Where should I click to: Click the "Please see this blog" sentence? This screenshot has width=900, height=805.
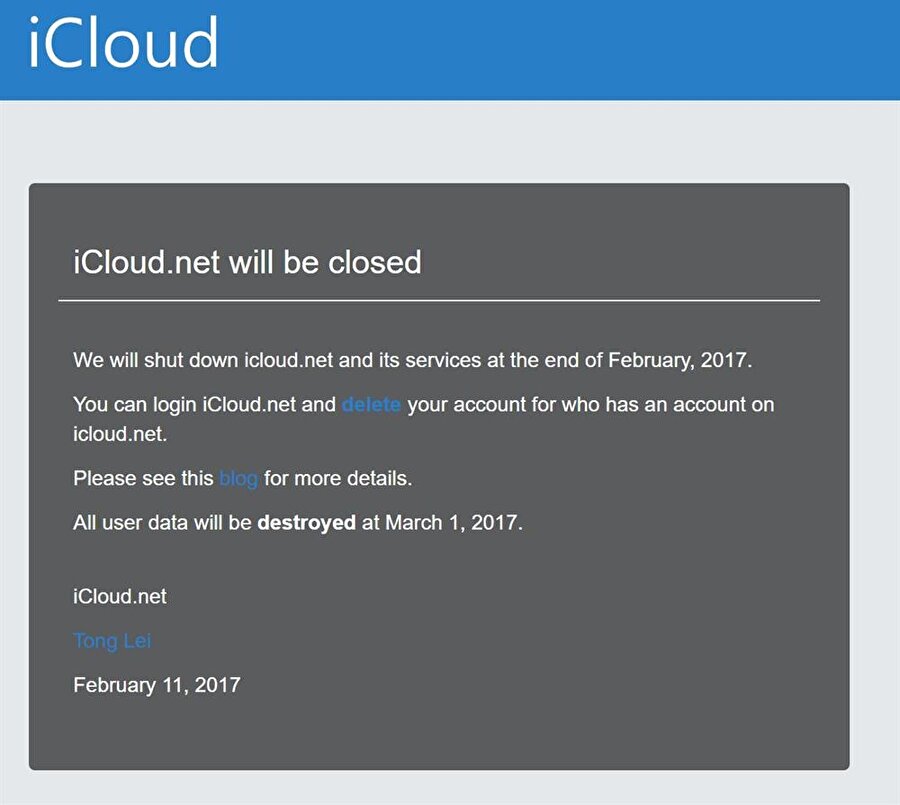click(240, 479)
